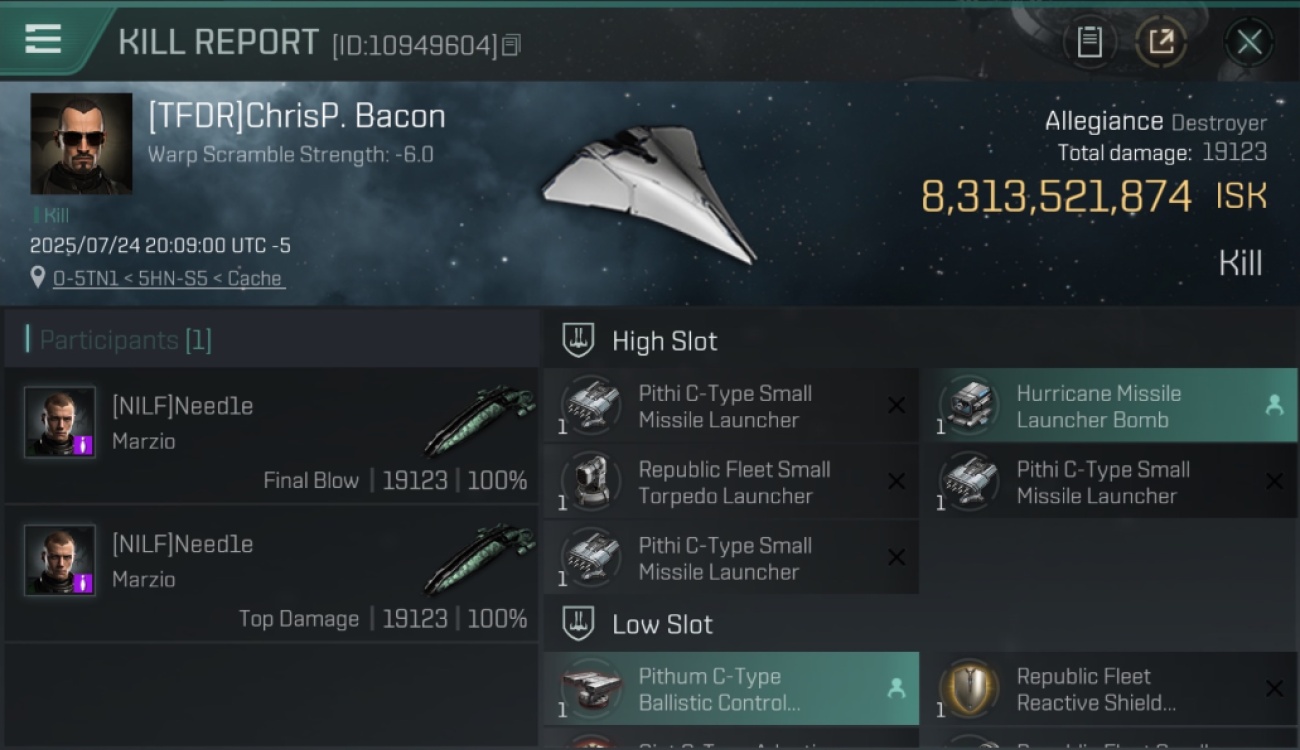The height and width of the screenshot is (750, 1300).
Task: Click the share export icon
Action: 1161,42
